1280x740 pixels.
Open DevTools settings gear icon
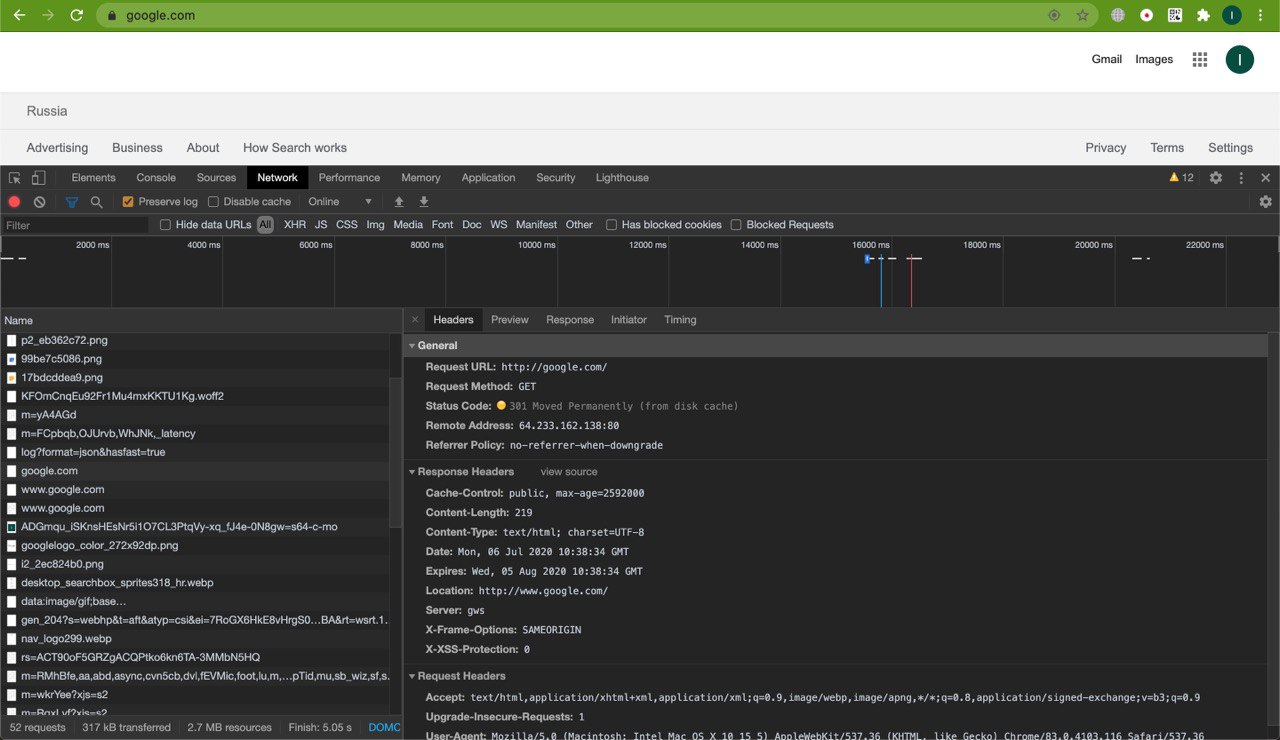tap(1216, 178)
